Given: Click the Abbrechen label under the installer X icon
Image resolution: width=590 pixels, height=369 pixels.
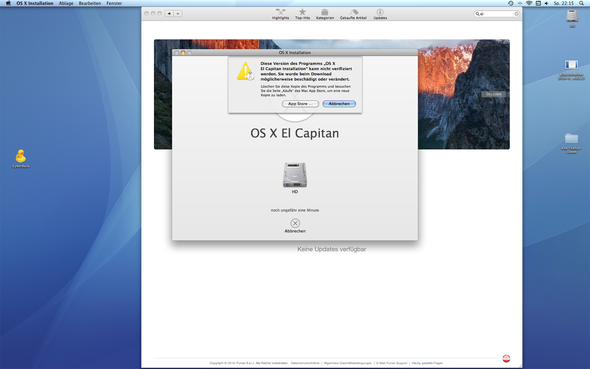Looking at the screenshot, I should [295, 231].
